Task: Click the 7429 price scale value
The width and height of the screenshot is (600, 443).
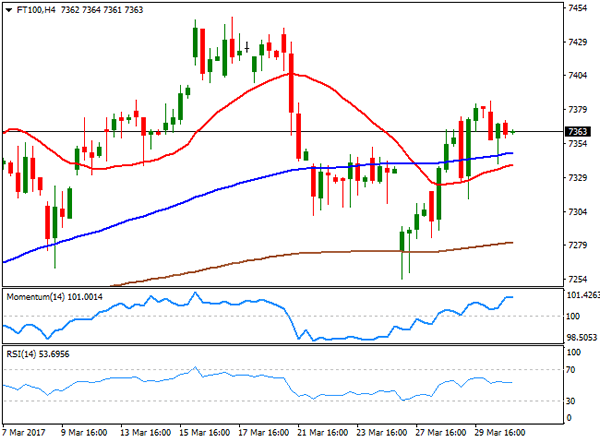Action: click(x=578, y=42)
